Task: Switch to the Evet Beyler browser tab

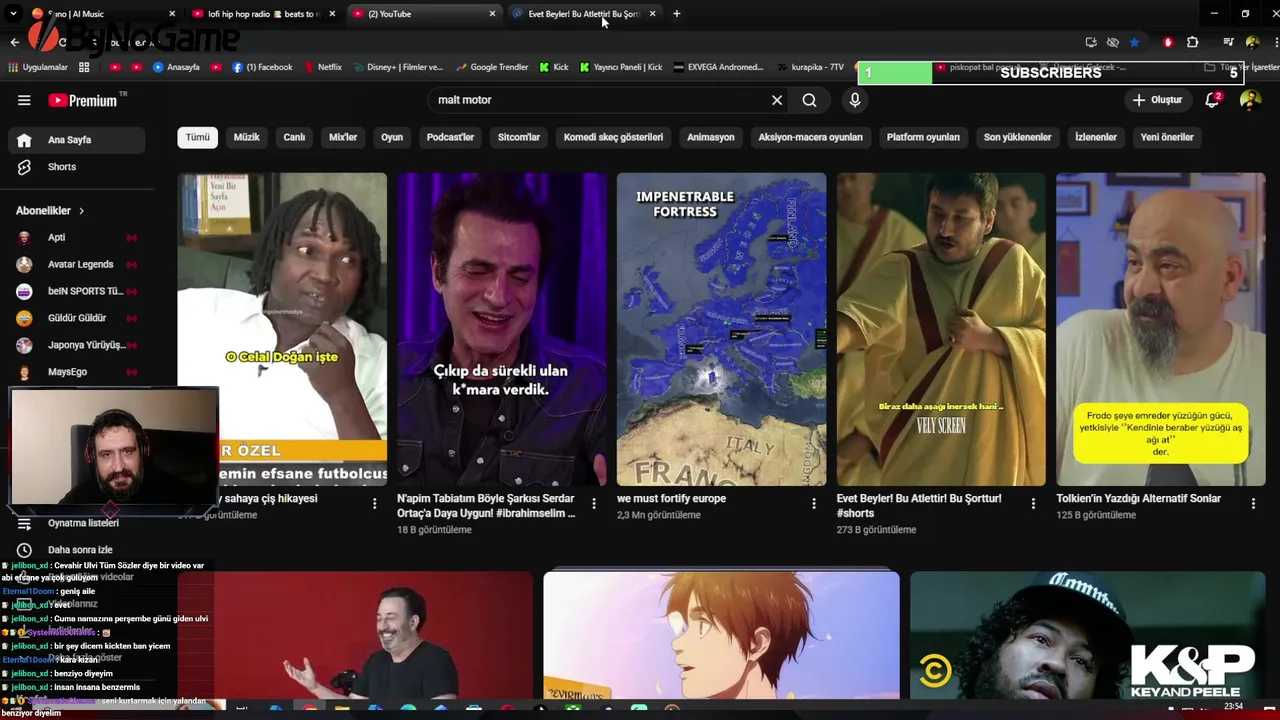Action: tap(584, 14)
